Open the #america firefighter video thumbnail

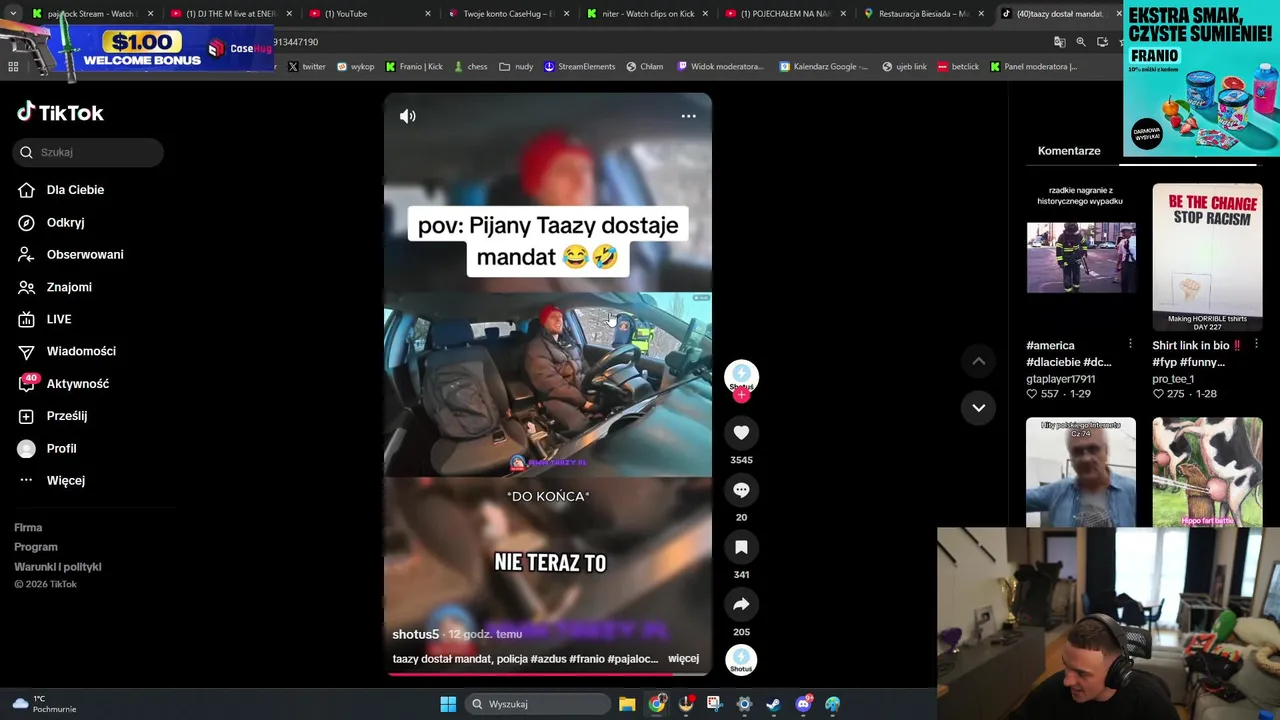(x=1081, y=257)
